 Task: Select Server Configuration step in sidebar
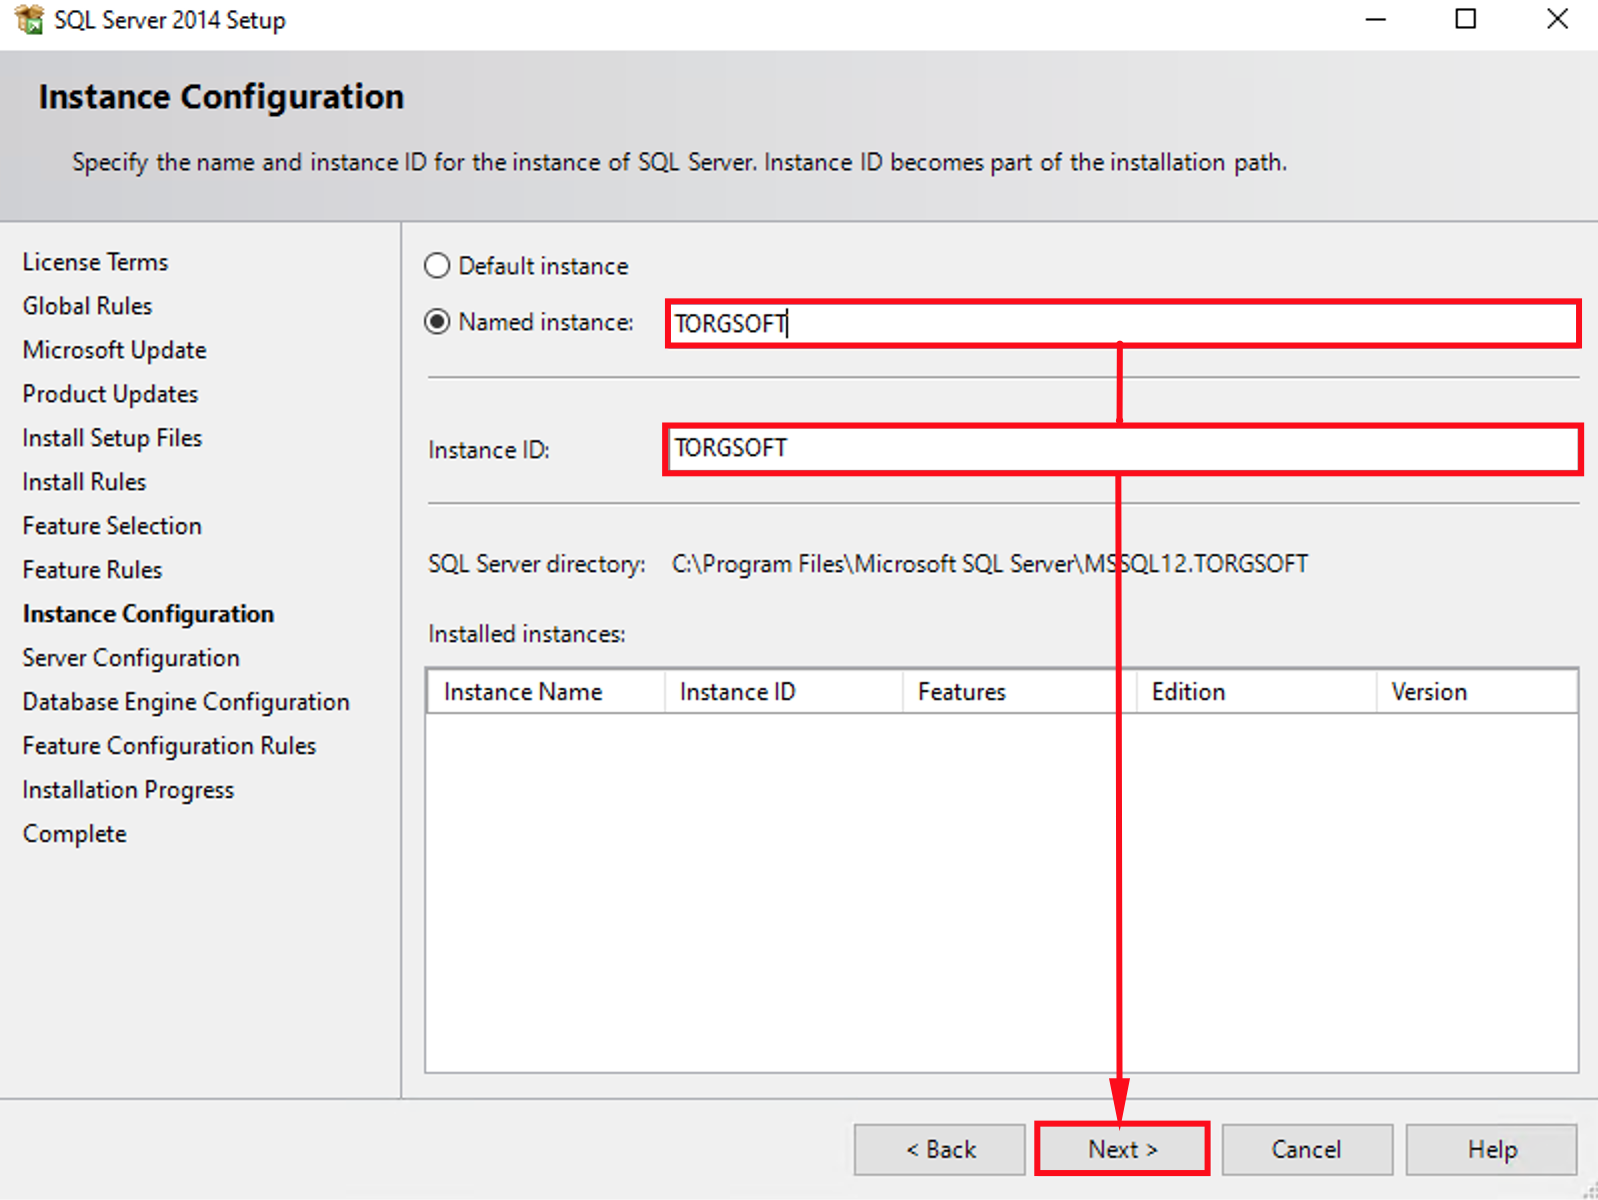pos(131,658)
